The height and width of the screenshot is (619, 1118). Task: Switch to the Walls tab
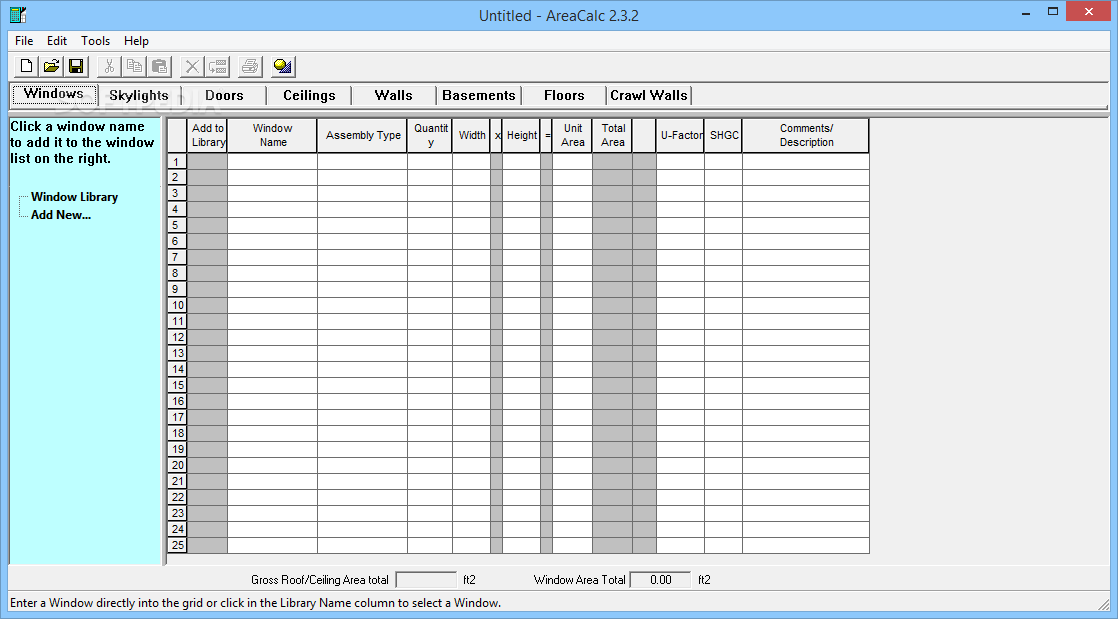tap(394, 96)
